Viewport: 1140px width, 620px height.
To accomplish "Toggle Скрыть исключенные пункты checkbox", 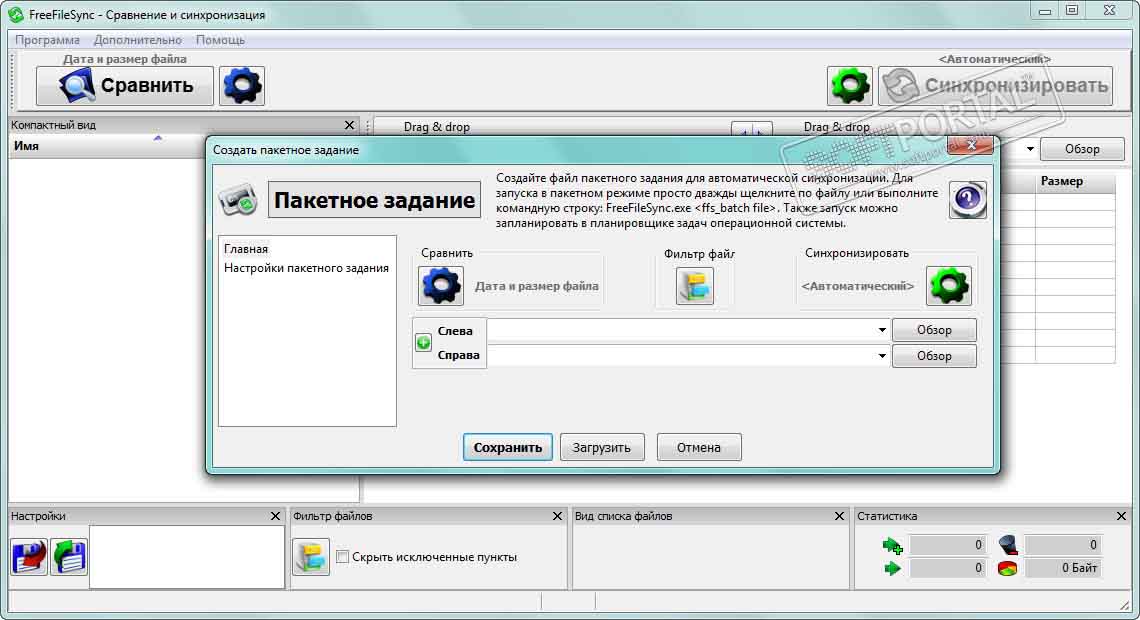I will pyautogui.click(x=342, y=557).
